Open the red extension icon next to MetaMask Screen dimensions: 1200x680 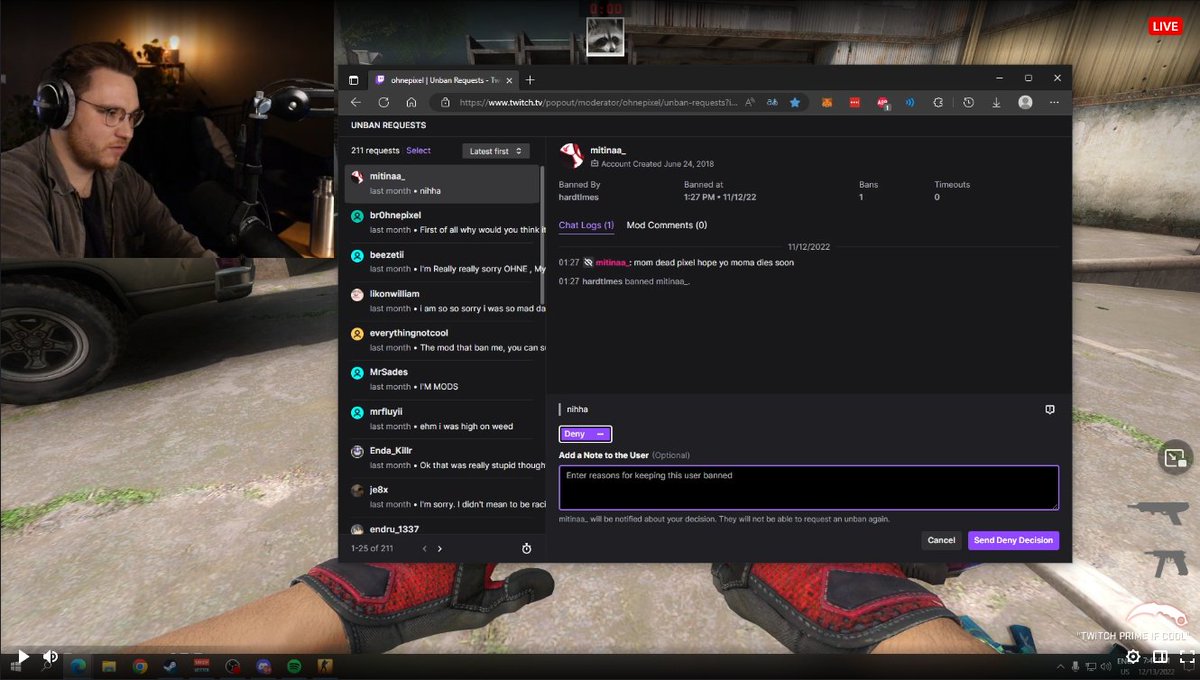pyautogui.click(x=855, y=102)
